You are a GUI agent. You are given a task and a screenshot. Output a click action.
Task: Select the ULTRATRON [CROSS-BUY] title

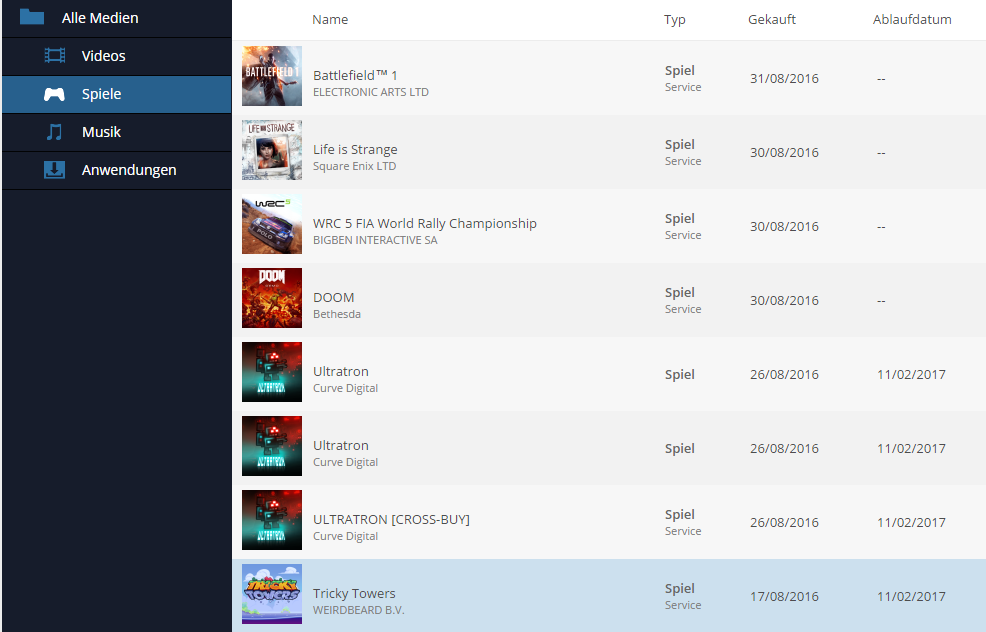(391, 519)
